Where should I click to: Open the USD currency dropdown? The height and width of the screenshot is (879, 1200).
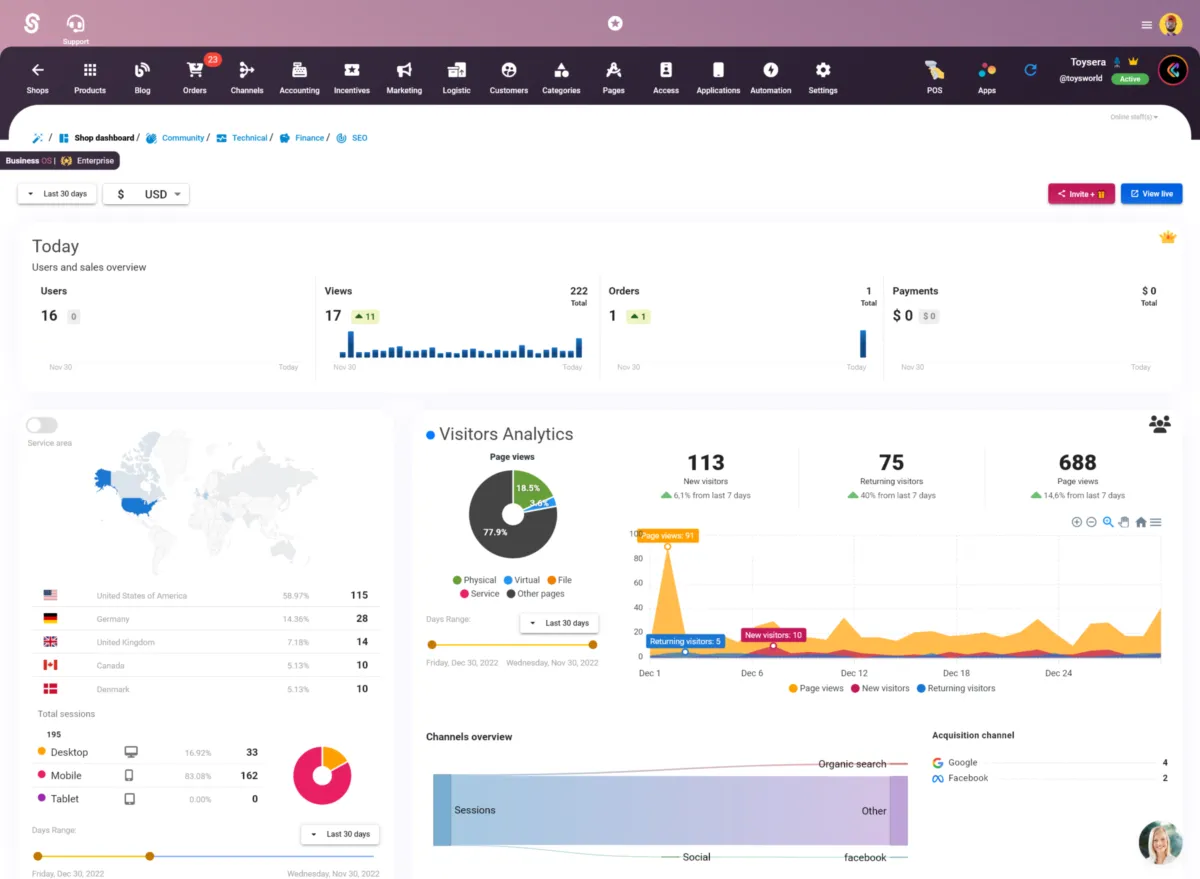click(146, 194)
